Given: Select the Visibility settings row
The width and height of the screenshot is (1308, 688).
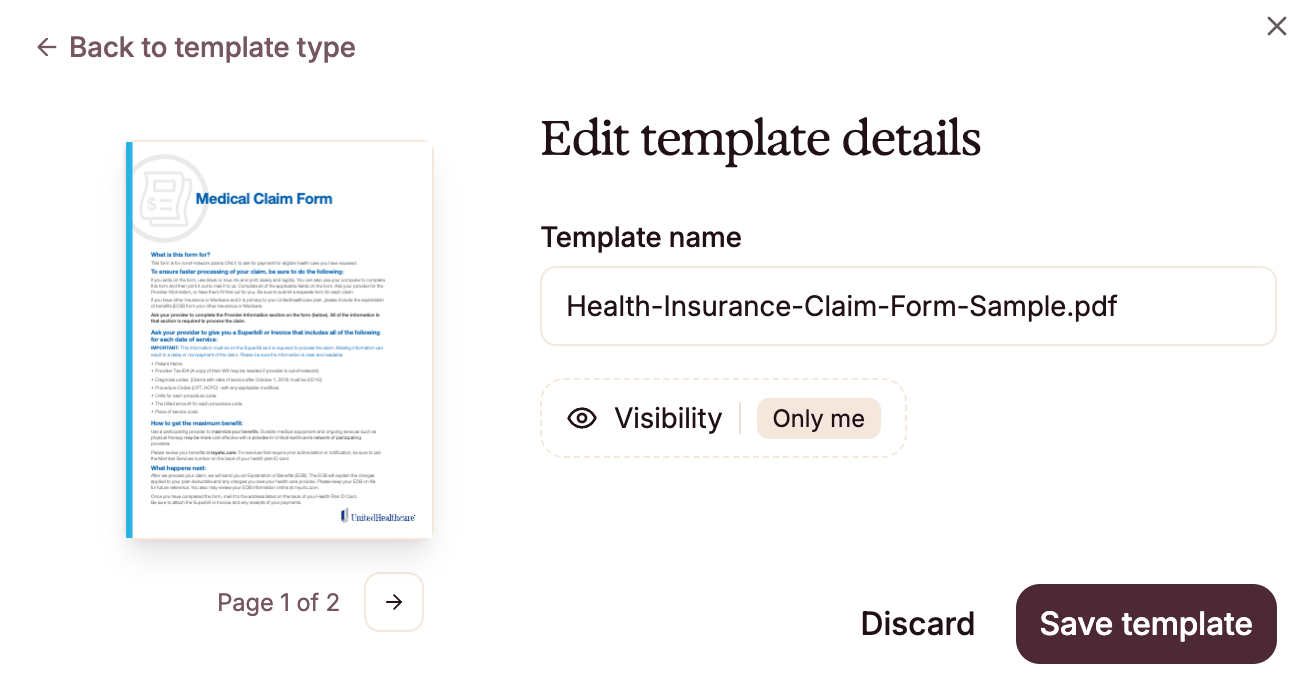Looking at the screenshot, I should click(x=722, y=418).
